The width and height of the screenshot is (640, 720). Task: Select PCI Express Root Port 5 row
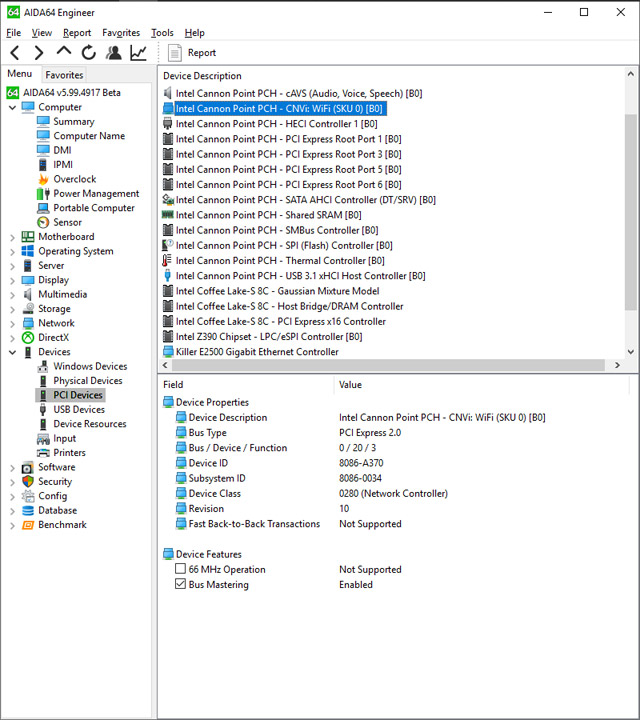click(x=288, y=169)
